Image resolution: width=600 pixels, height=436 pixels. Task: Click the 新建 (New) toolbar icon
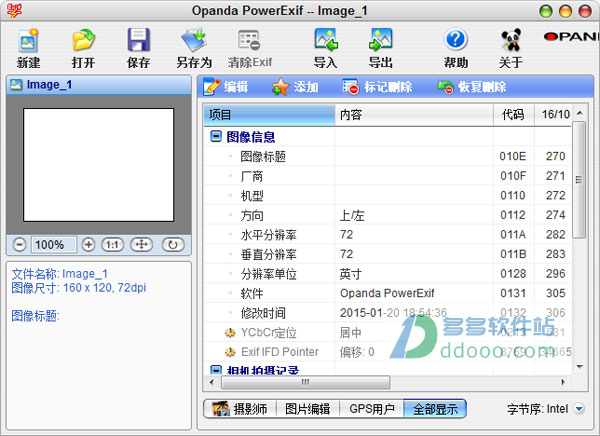pos(28,40)
